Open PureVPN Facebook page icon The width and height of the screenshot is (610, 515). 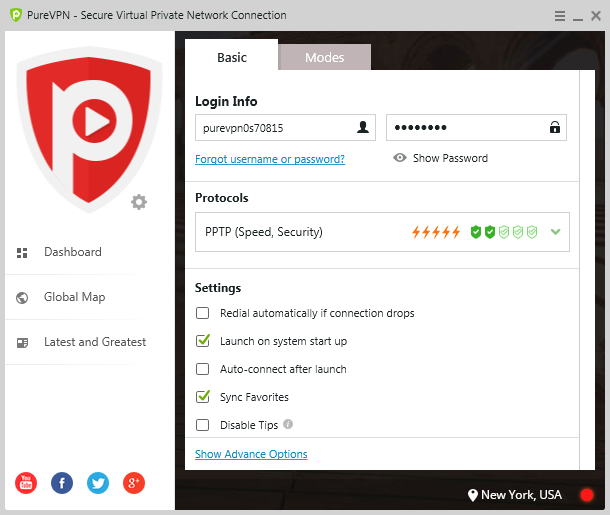62,483
